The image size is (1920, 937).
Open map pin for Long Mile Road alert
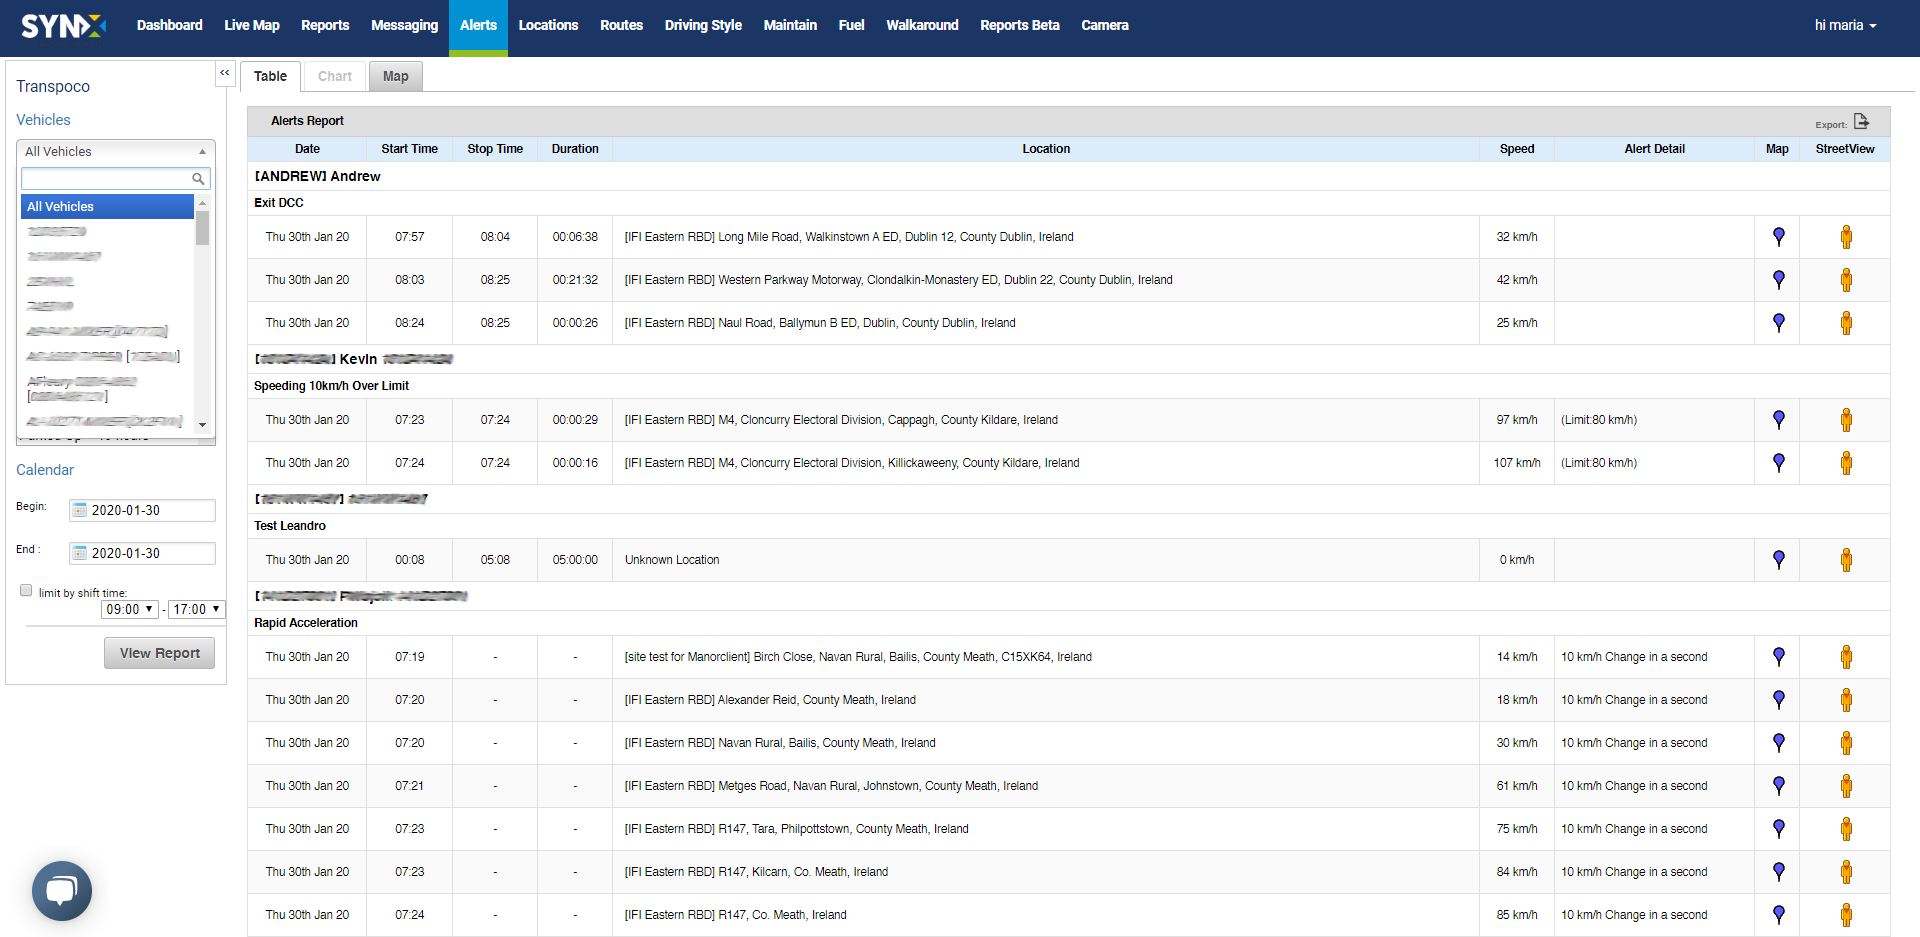(x=1778, y=237)
